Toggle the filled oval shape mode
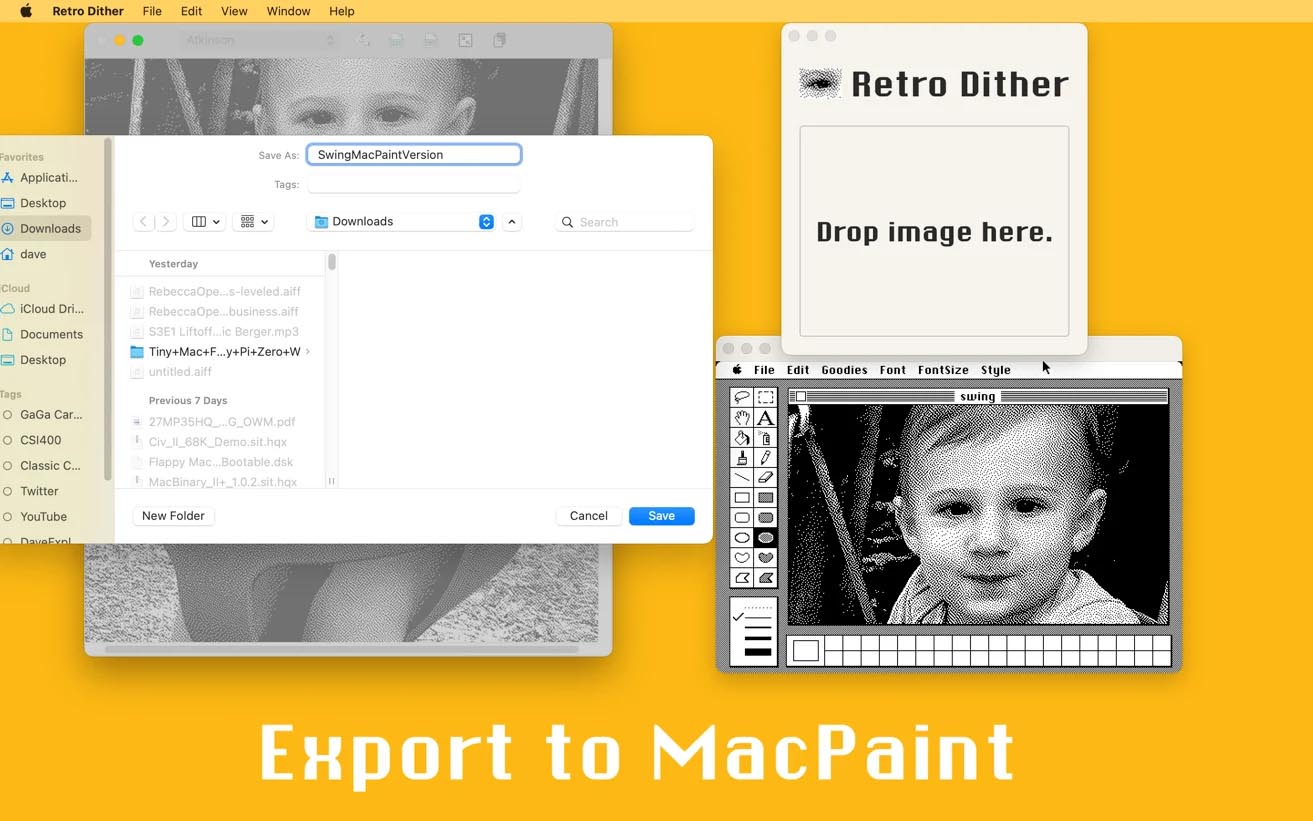The width and height of the screenshot is (1313, 821). [x=768, y=538]
